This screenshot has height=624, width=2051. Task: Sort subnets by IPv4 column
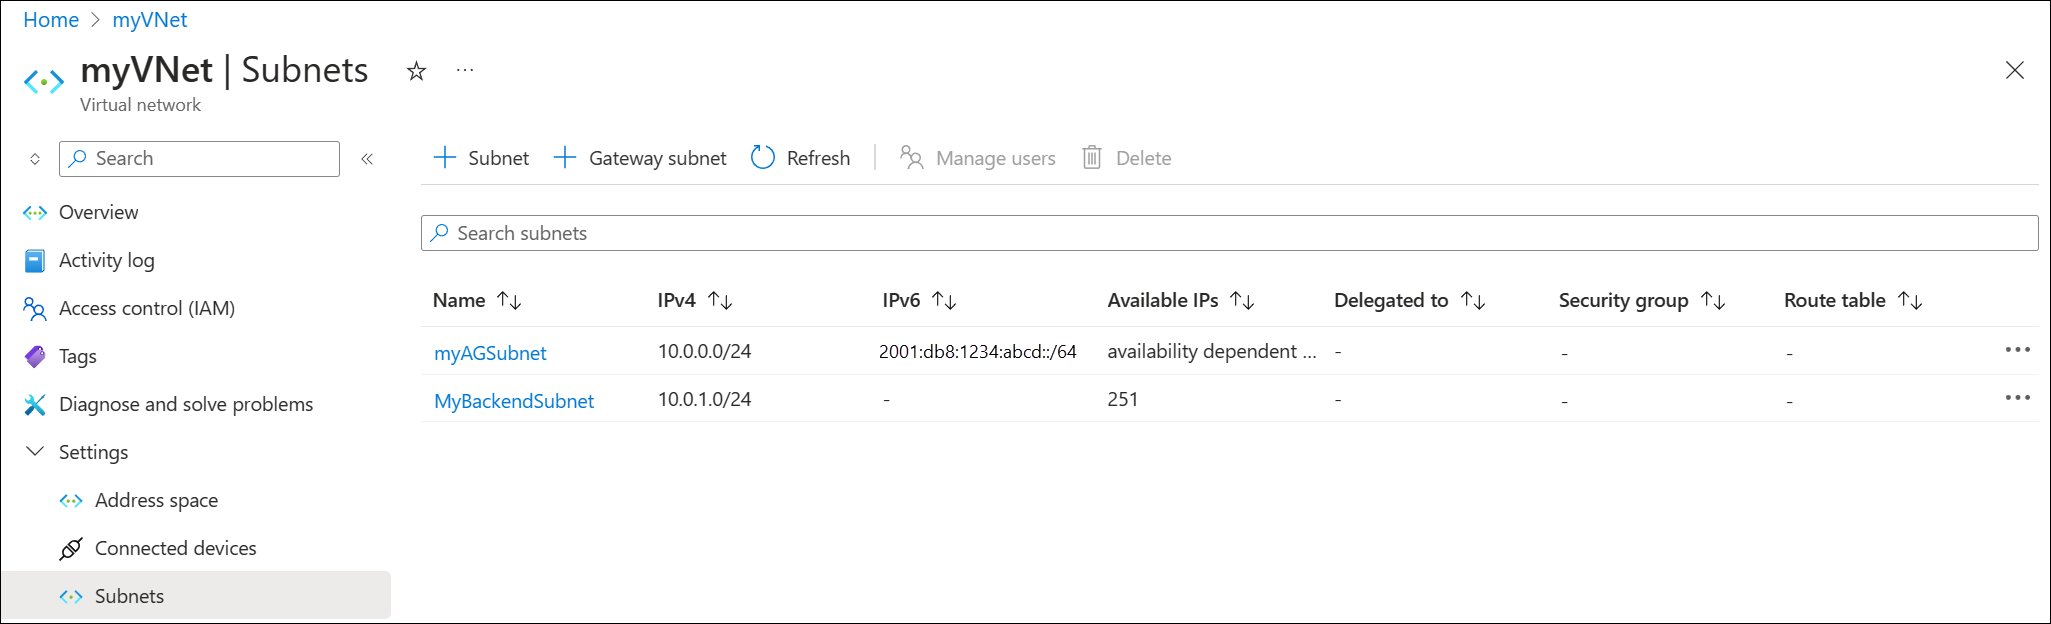pos(720,300)
